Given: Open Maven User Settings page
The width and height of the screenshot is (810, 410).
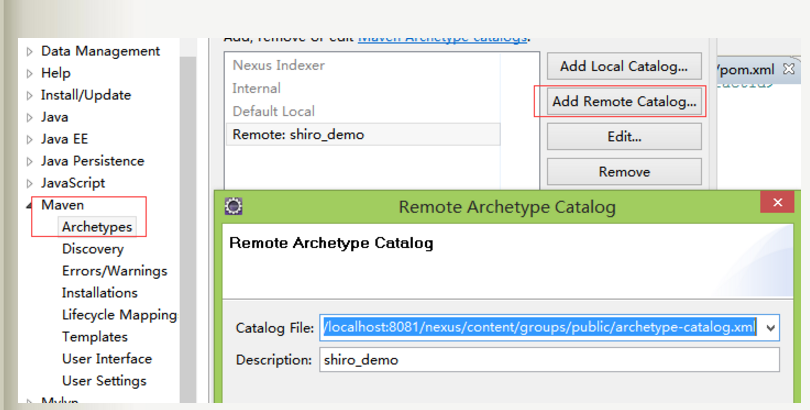Looking at the screenshot, I should pyautogui.click(x=104, y=381).
